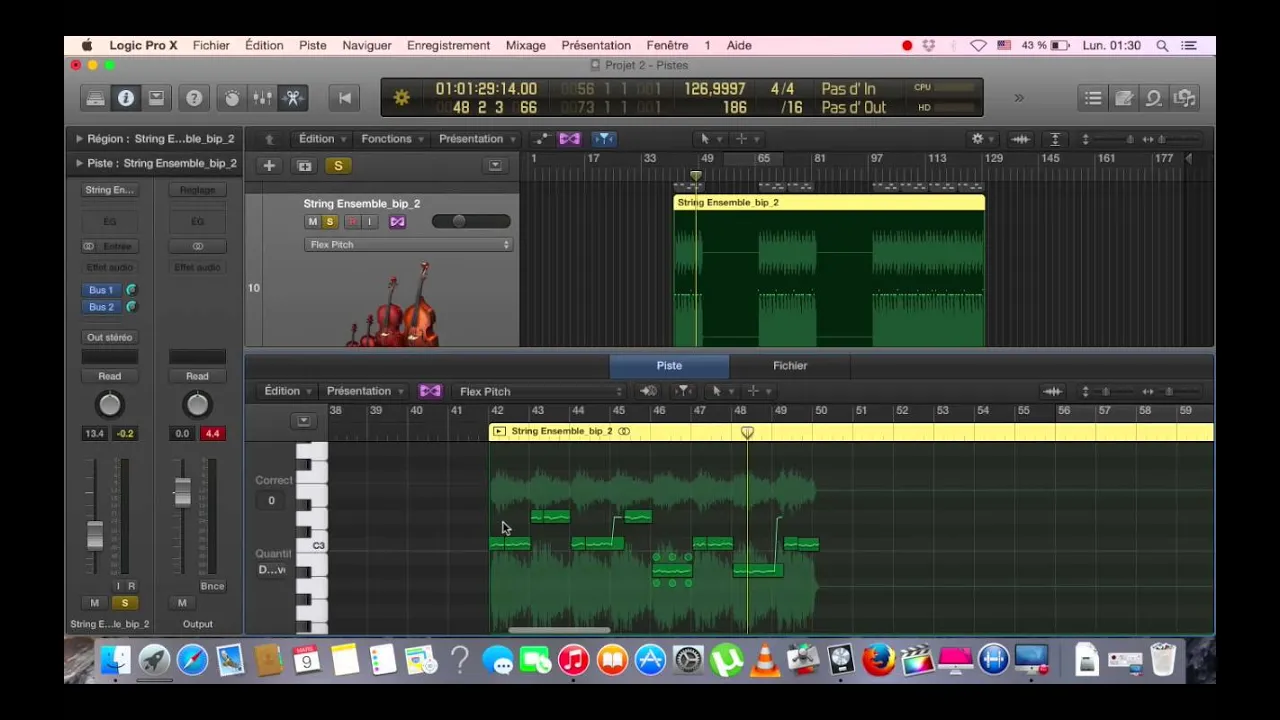Click the editor waveform zoom button
This screenshot has height=720, width=1280.
[x=1052, y=391]
